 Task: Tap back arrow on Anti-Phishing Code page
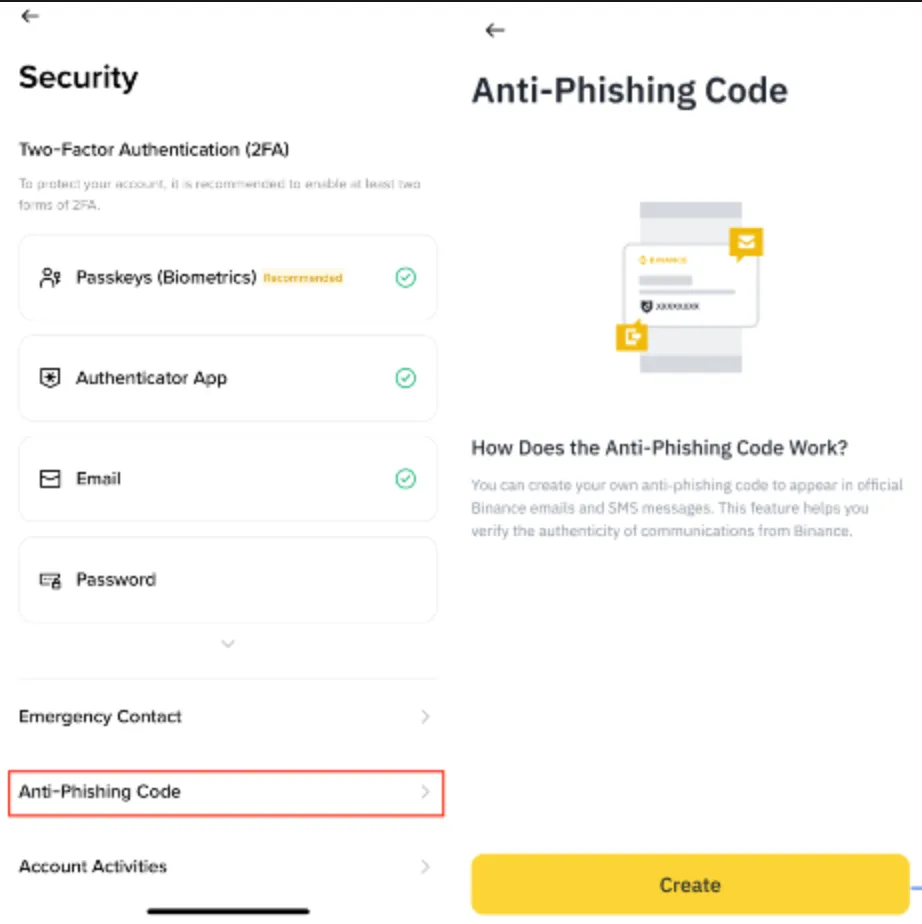point(494,30)
